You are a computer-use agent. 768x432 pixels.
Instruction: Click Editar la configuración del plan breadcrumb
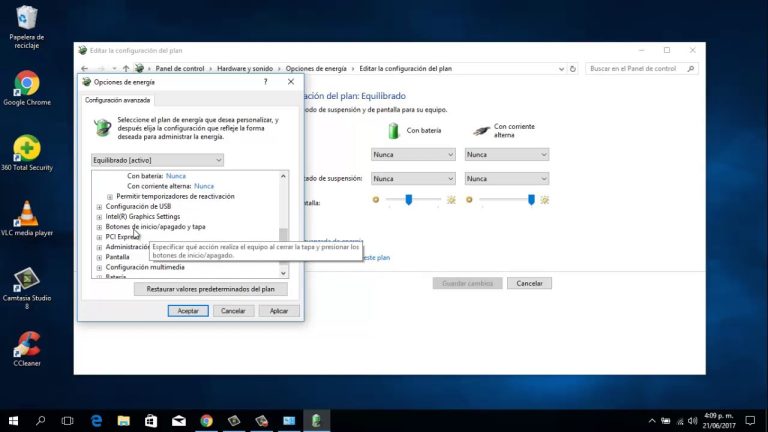point(406,69)
